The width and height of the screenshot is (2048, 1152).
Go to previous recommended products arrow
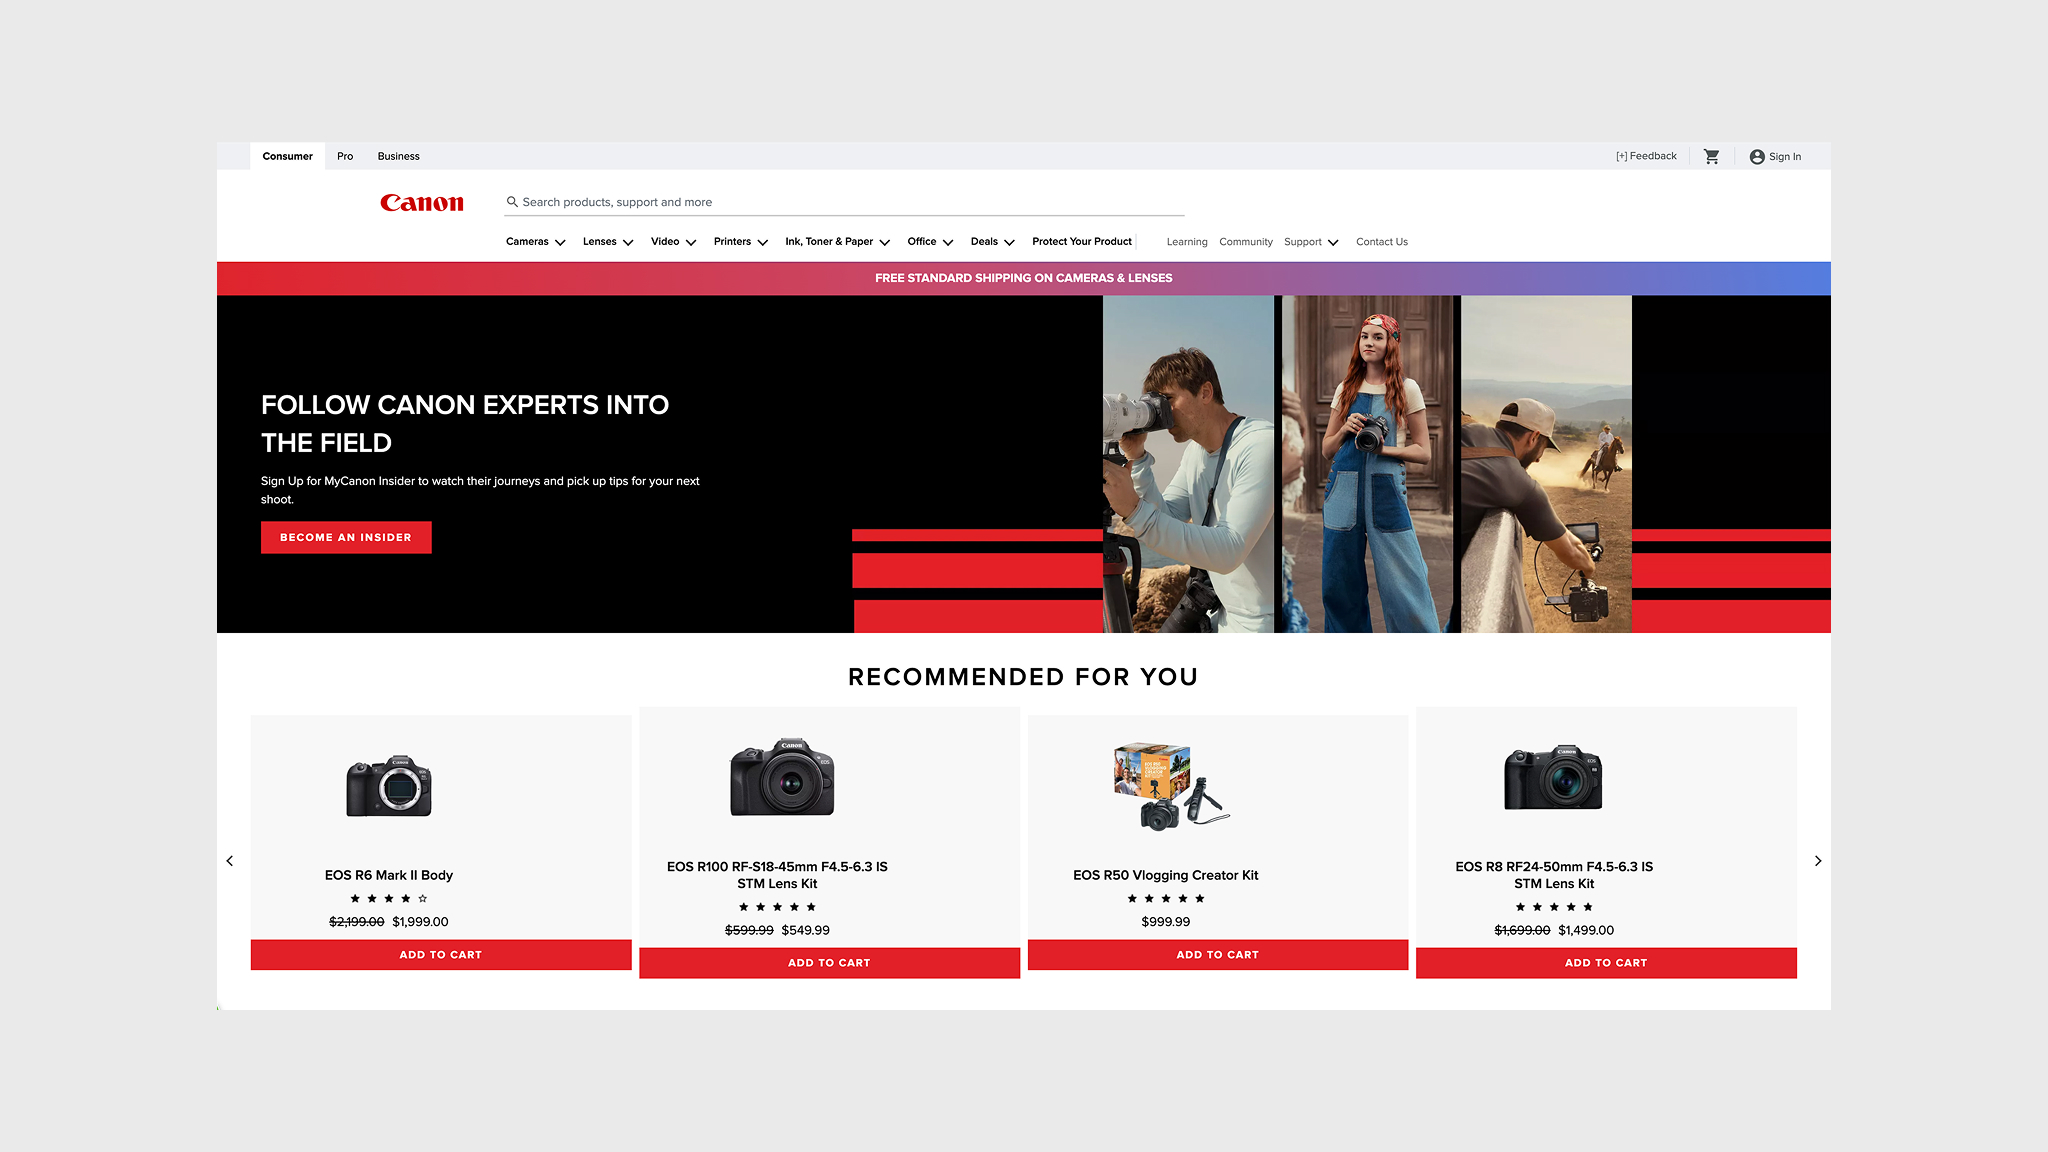tap(230, 861)
